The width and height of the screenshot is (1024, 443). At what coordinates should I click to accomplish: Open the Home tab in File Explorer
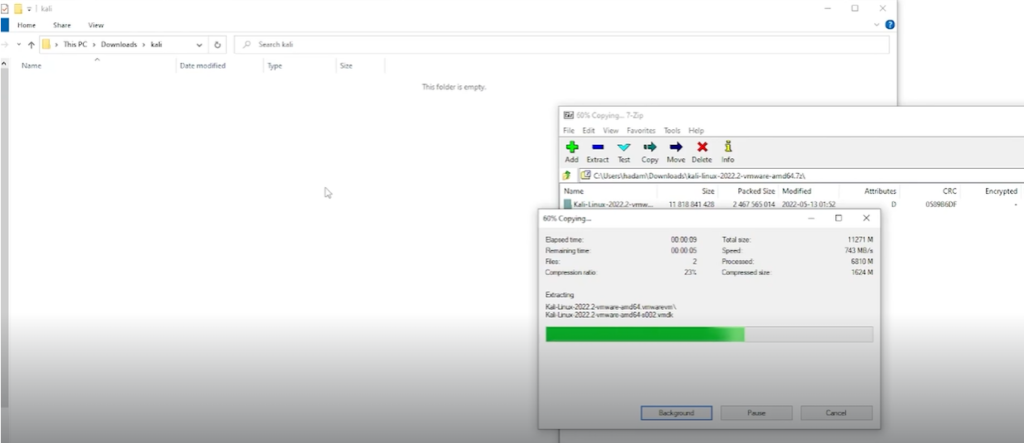[27, 25]
